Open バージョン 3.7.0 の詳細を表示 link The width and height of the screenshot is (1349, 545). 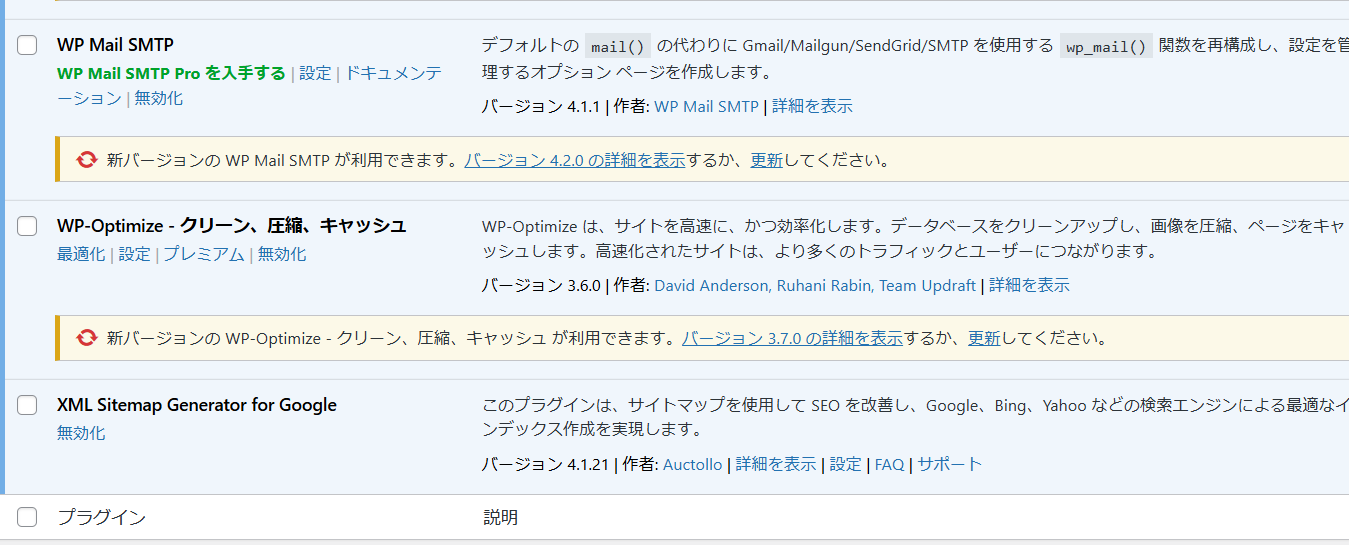click(x=793, y=338)
